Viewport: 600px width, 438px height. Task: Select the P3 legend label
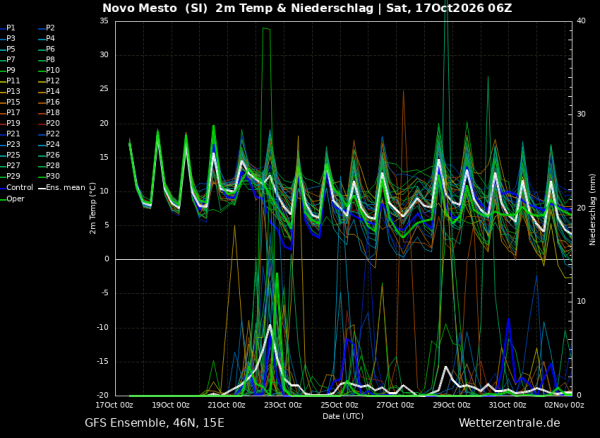(8, 39)
